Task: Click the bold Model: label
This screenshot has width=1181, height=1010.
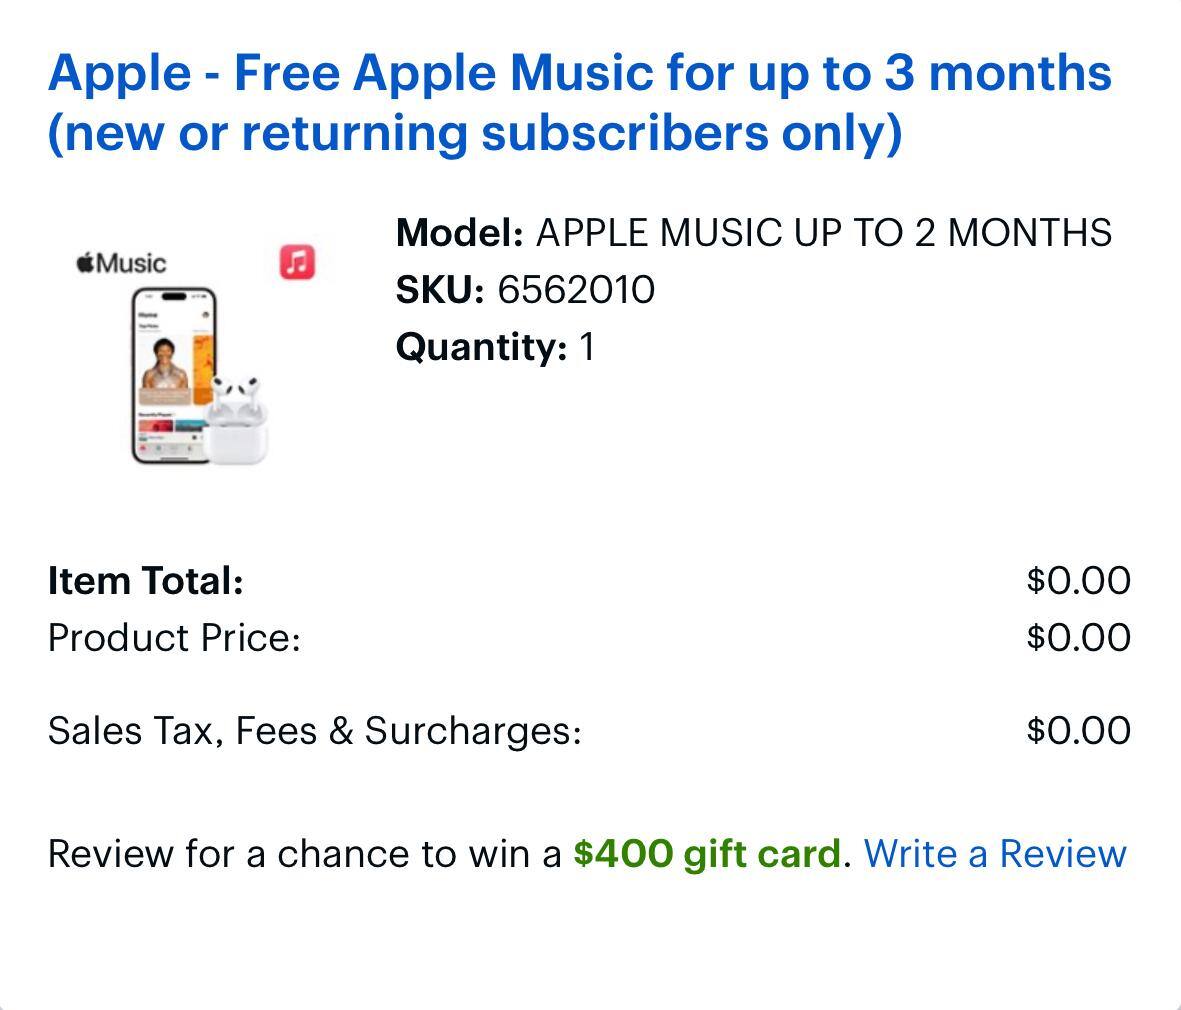Action: pos(459,233)
